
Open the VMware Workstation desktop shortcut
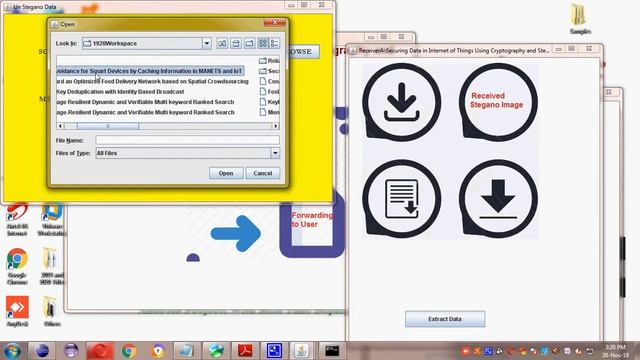51,220
